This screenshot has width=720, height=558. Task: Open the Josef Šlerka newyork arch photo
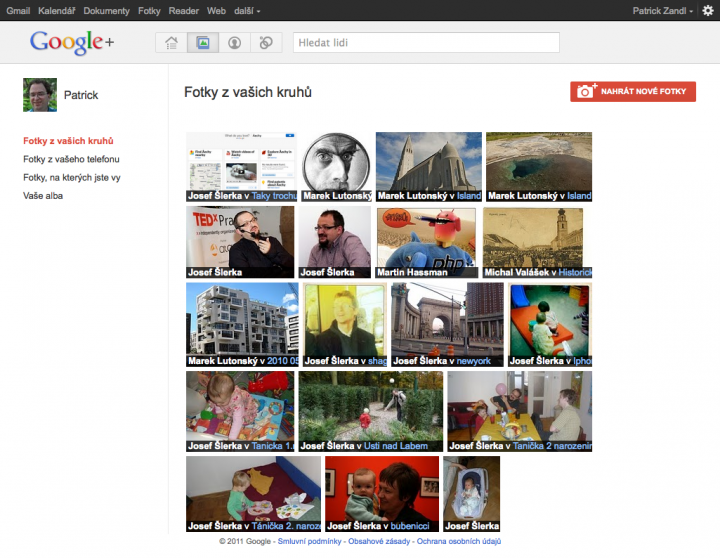click(x=448, y=325)
